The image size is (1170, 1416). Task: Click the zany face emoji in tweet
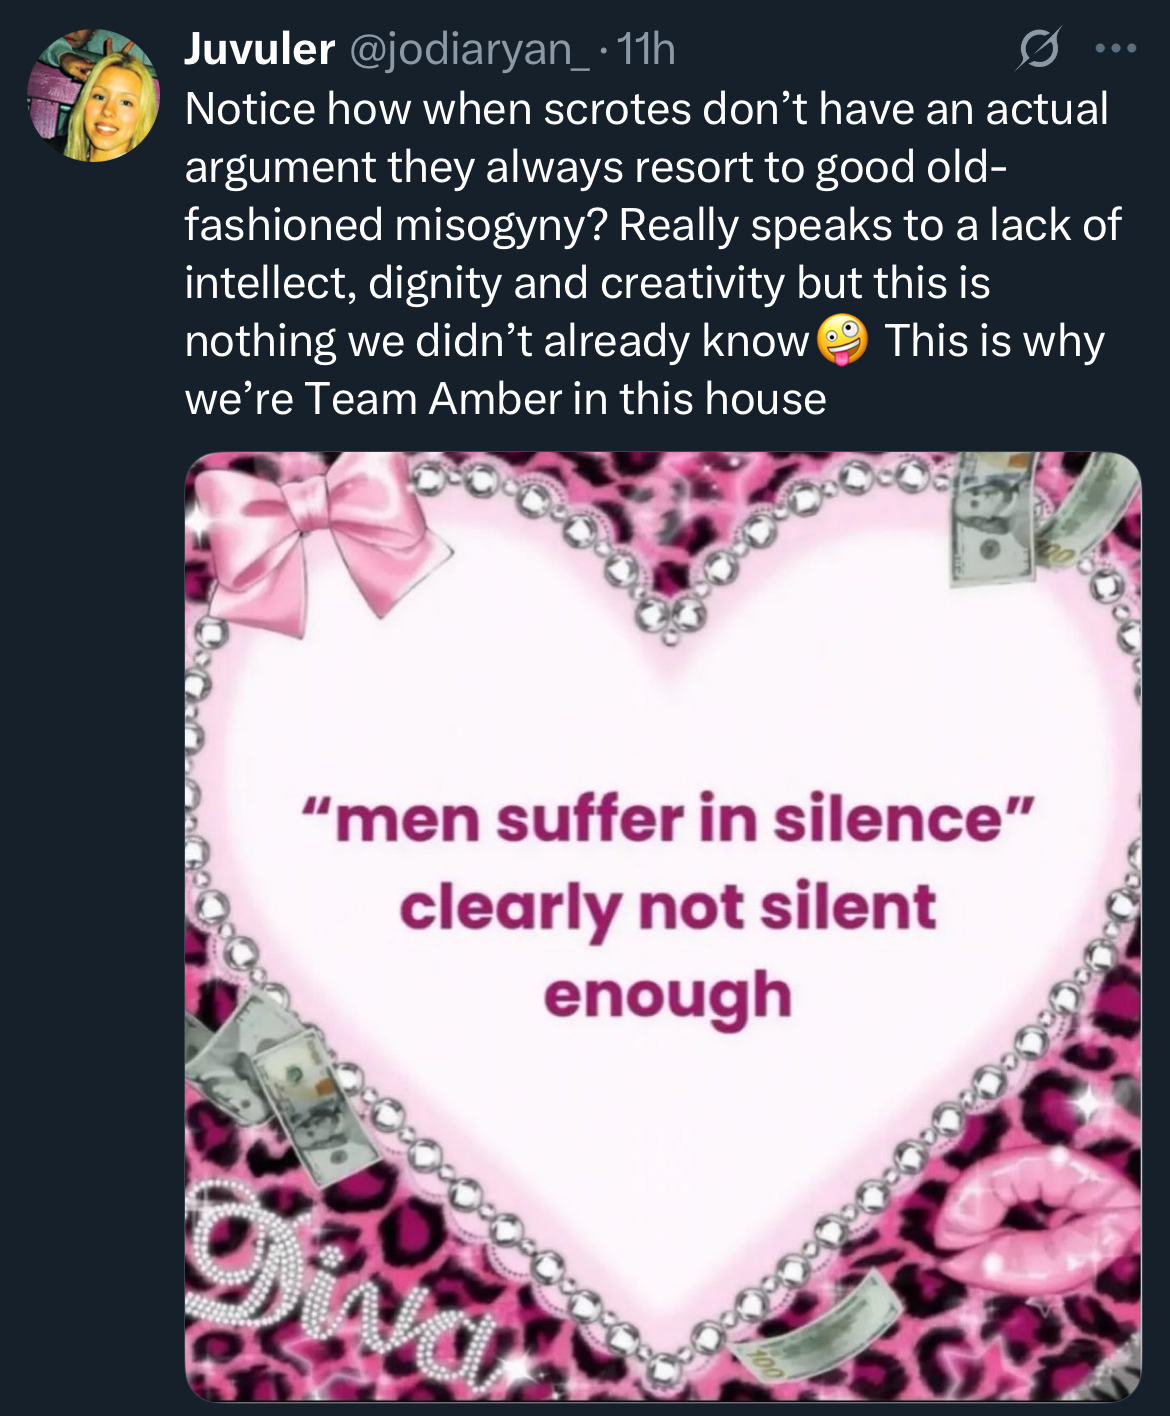(x=842, y=341)
